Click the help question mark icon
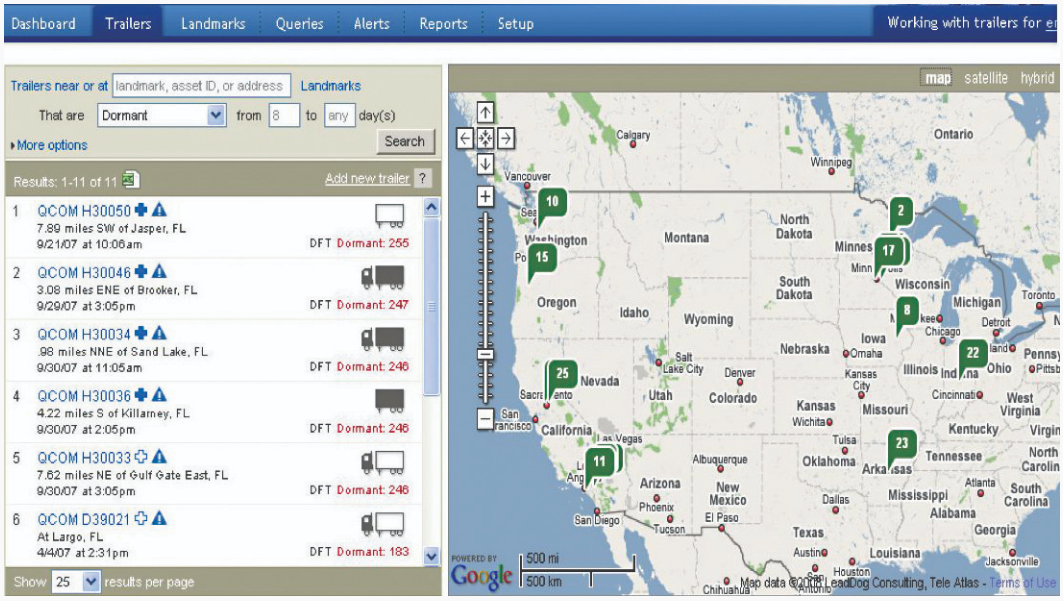The height and width of the screenshot is (601, 1063). coord(424,179)
